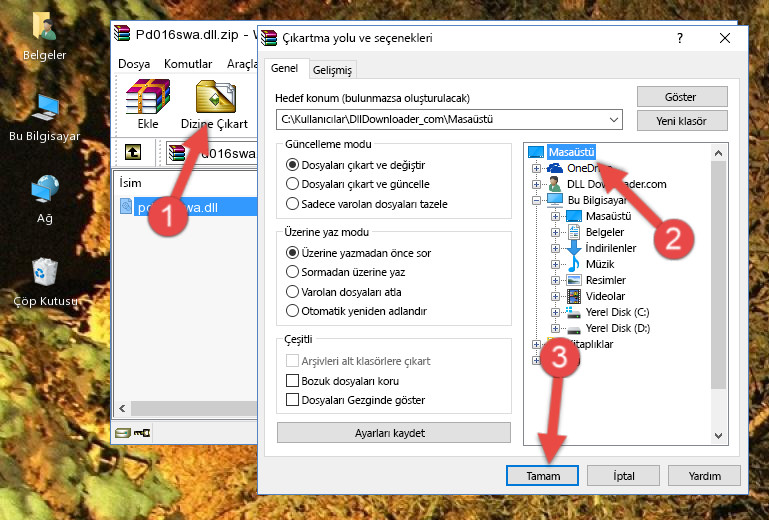Expand OneDrive tree node
769x520 pixels.
(536, 168)
